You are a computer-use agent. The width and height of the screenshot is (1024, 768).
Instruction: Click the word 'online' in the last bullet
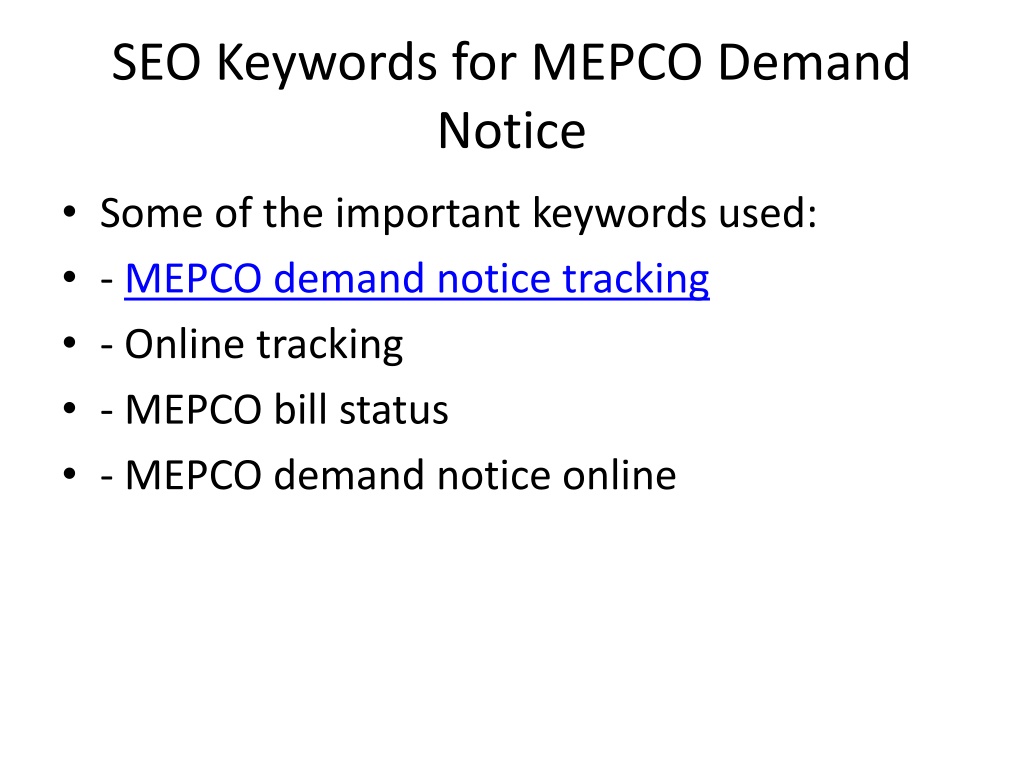[619, 475]
